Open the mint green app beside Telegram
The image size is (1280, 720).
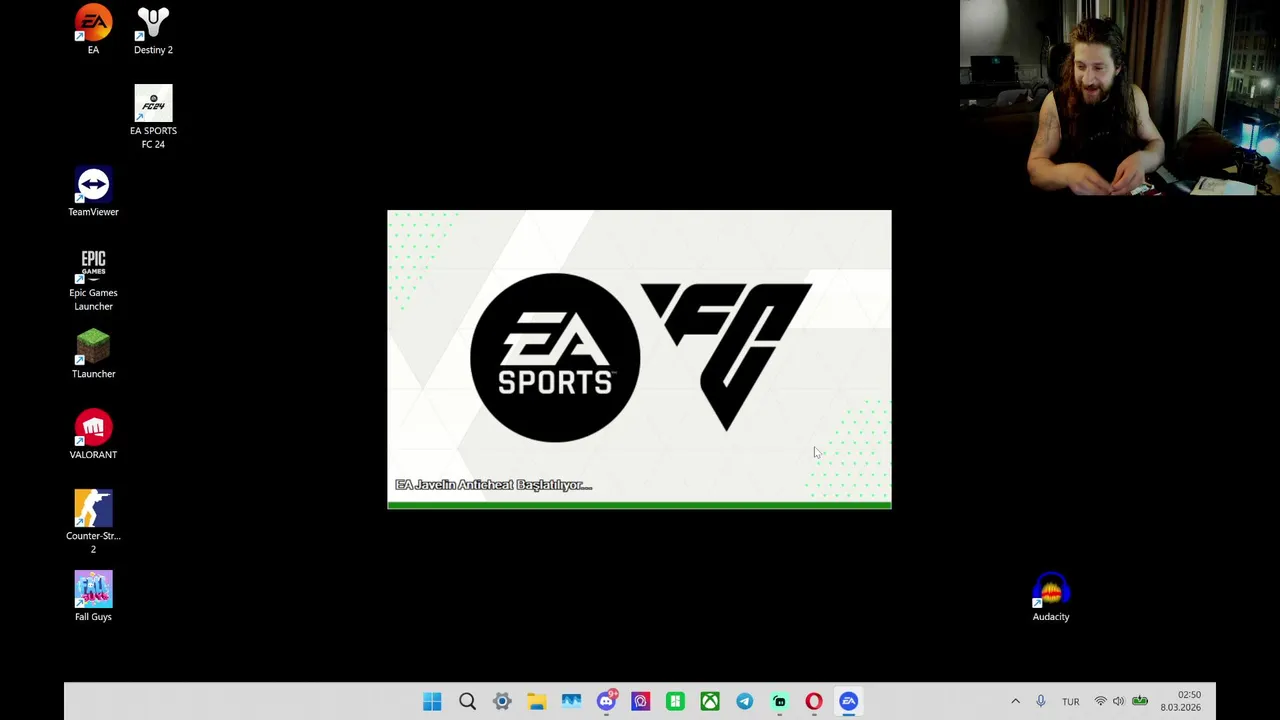[779, 701]
